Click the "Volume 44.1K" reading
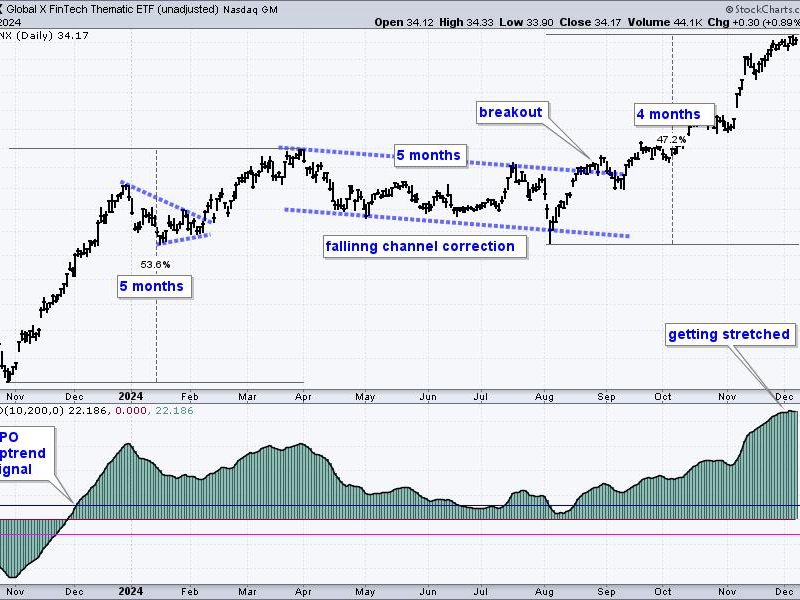800x600 pixels. click(664, 22)
